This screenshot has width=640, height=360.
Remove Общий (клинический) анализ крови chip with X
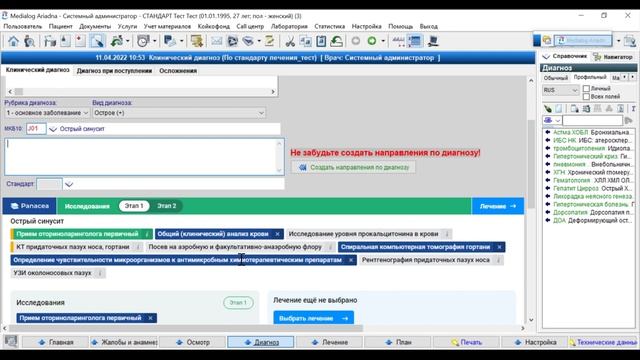[277, 234]
